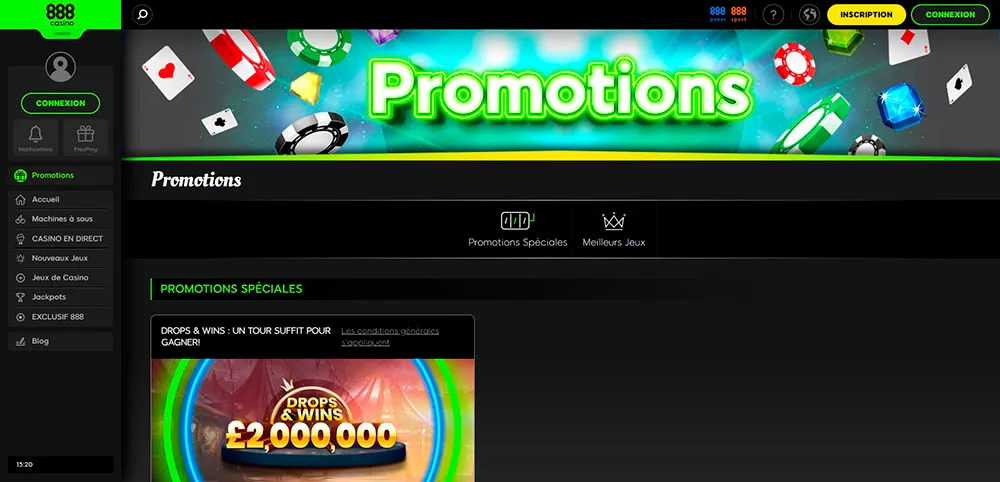
Task: Open the Drops & Wins promotion image
Action: pos(312,420)
